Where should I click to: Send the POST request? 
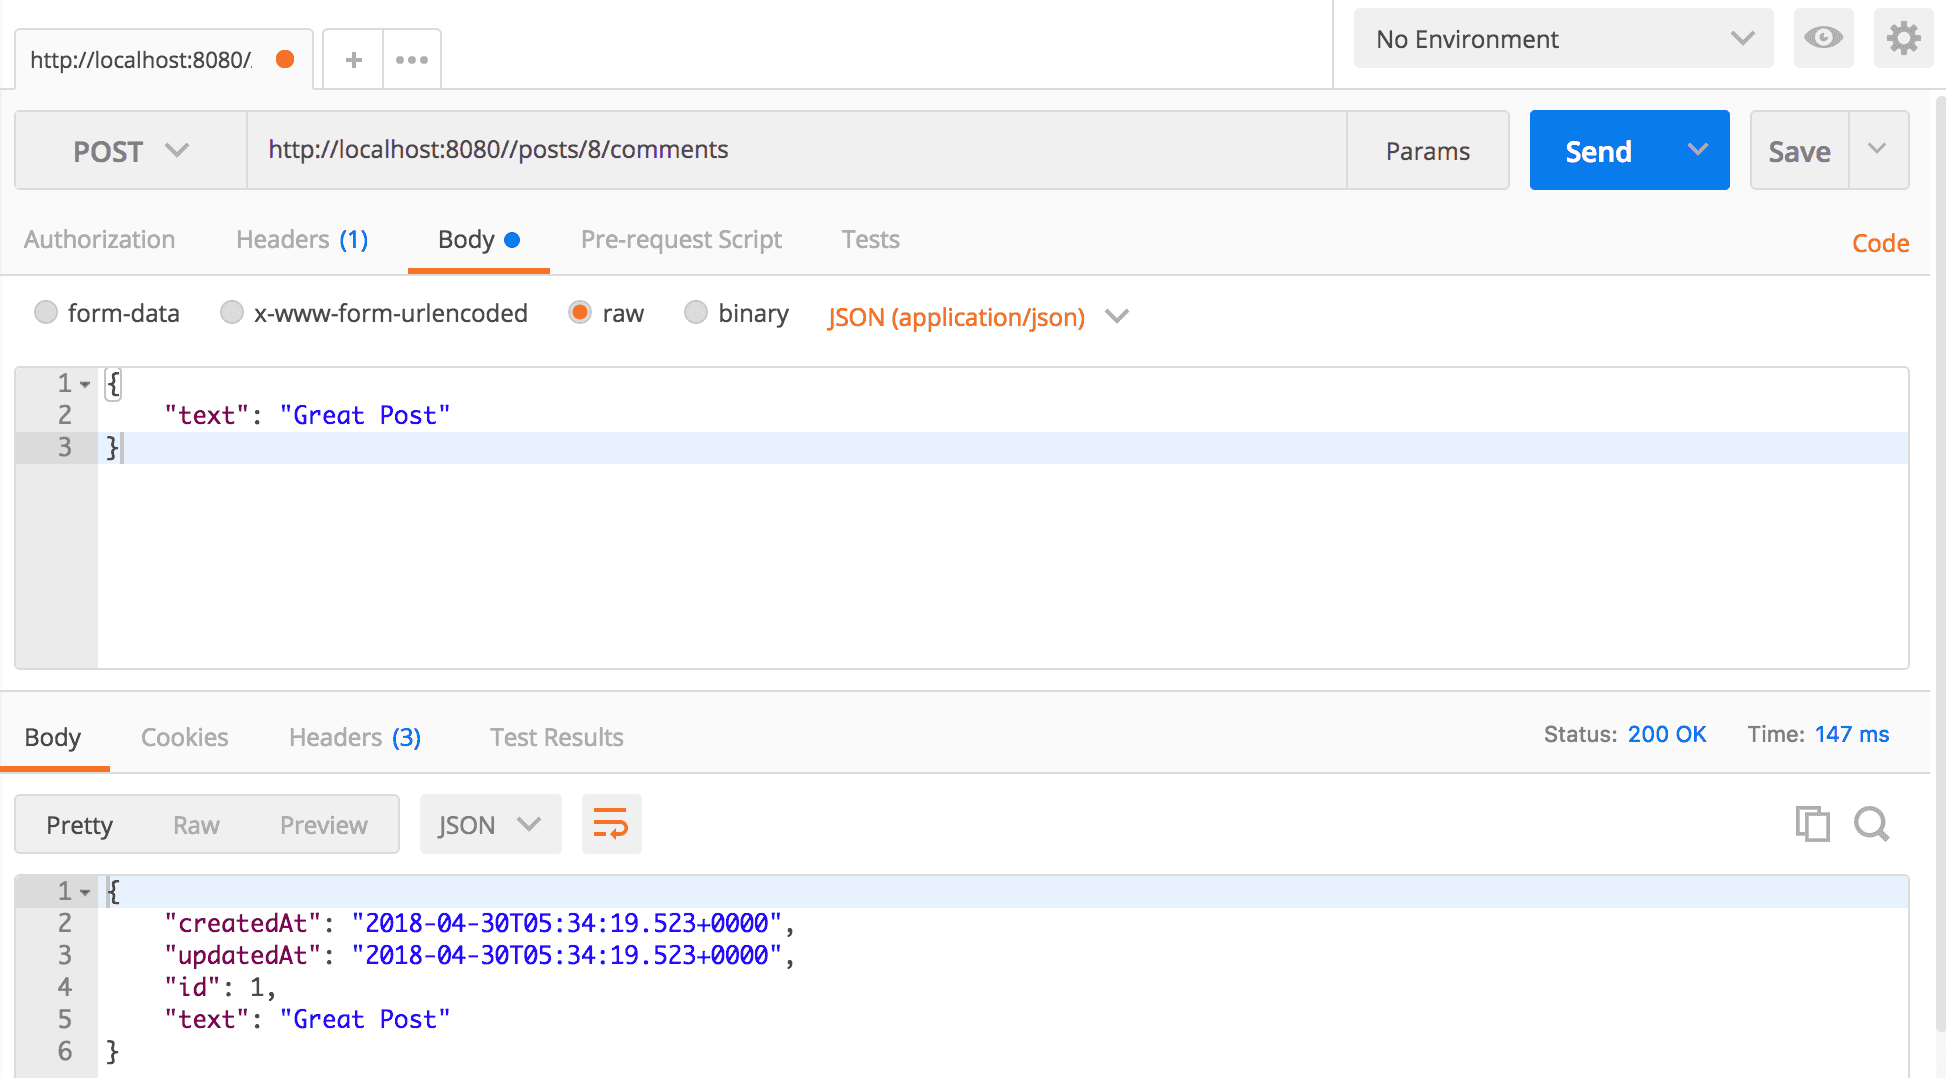point(1598,150)
